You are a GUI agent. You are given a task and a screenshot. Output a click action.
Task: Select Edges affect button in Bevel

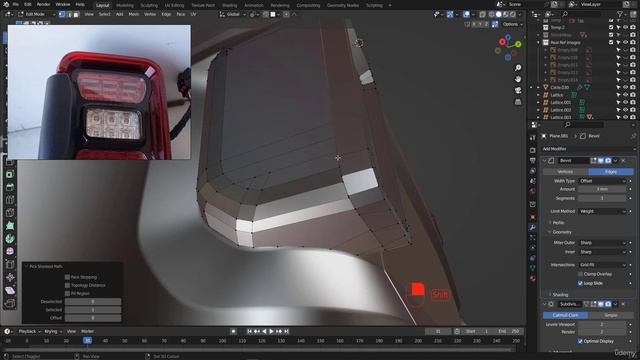[x=611, y=172]
